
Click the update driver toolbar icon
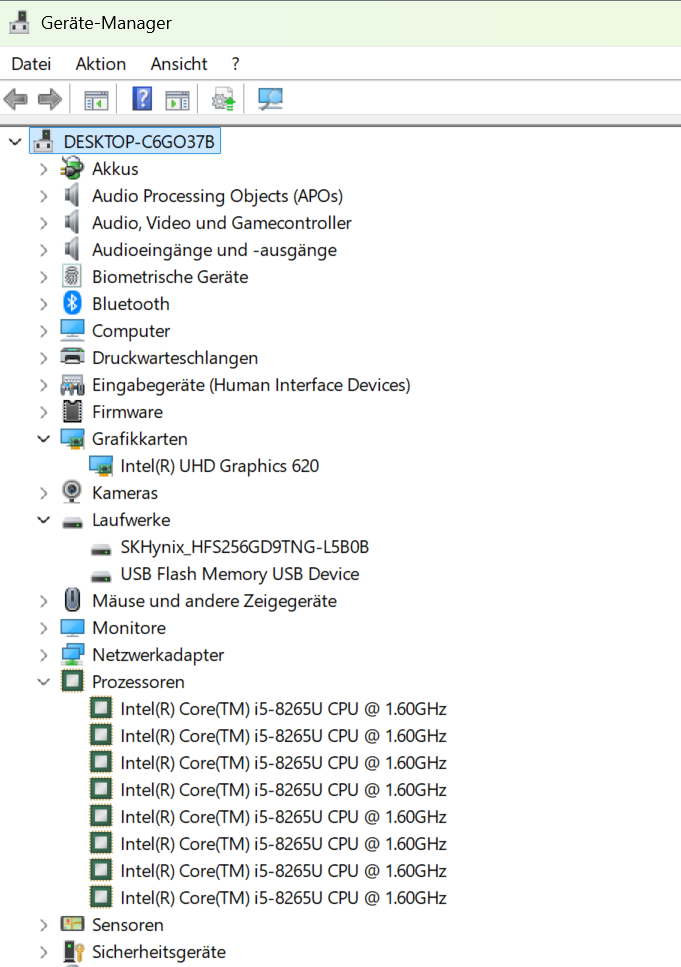[x=224, y=99]
